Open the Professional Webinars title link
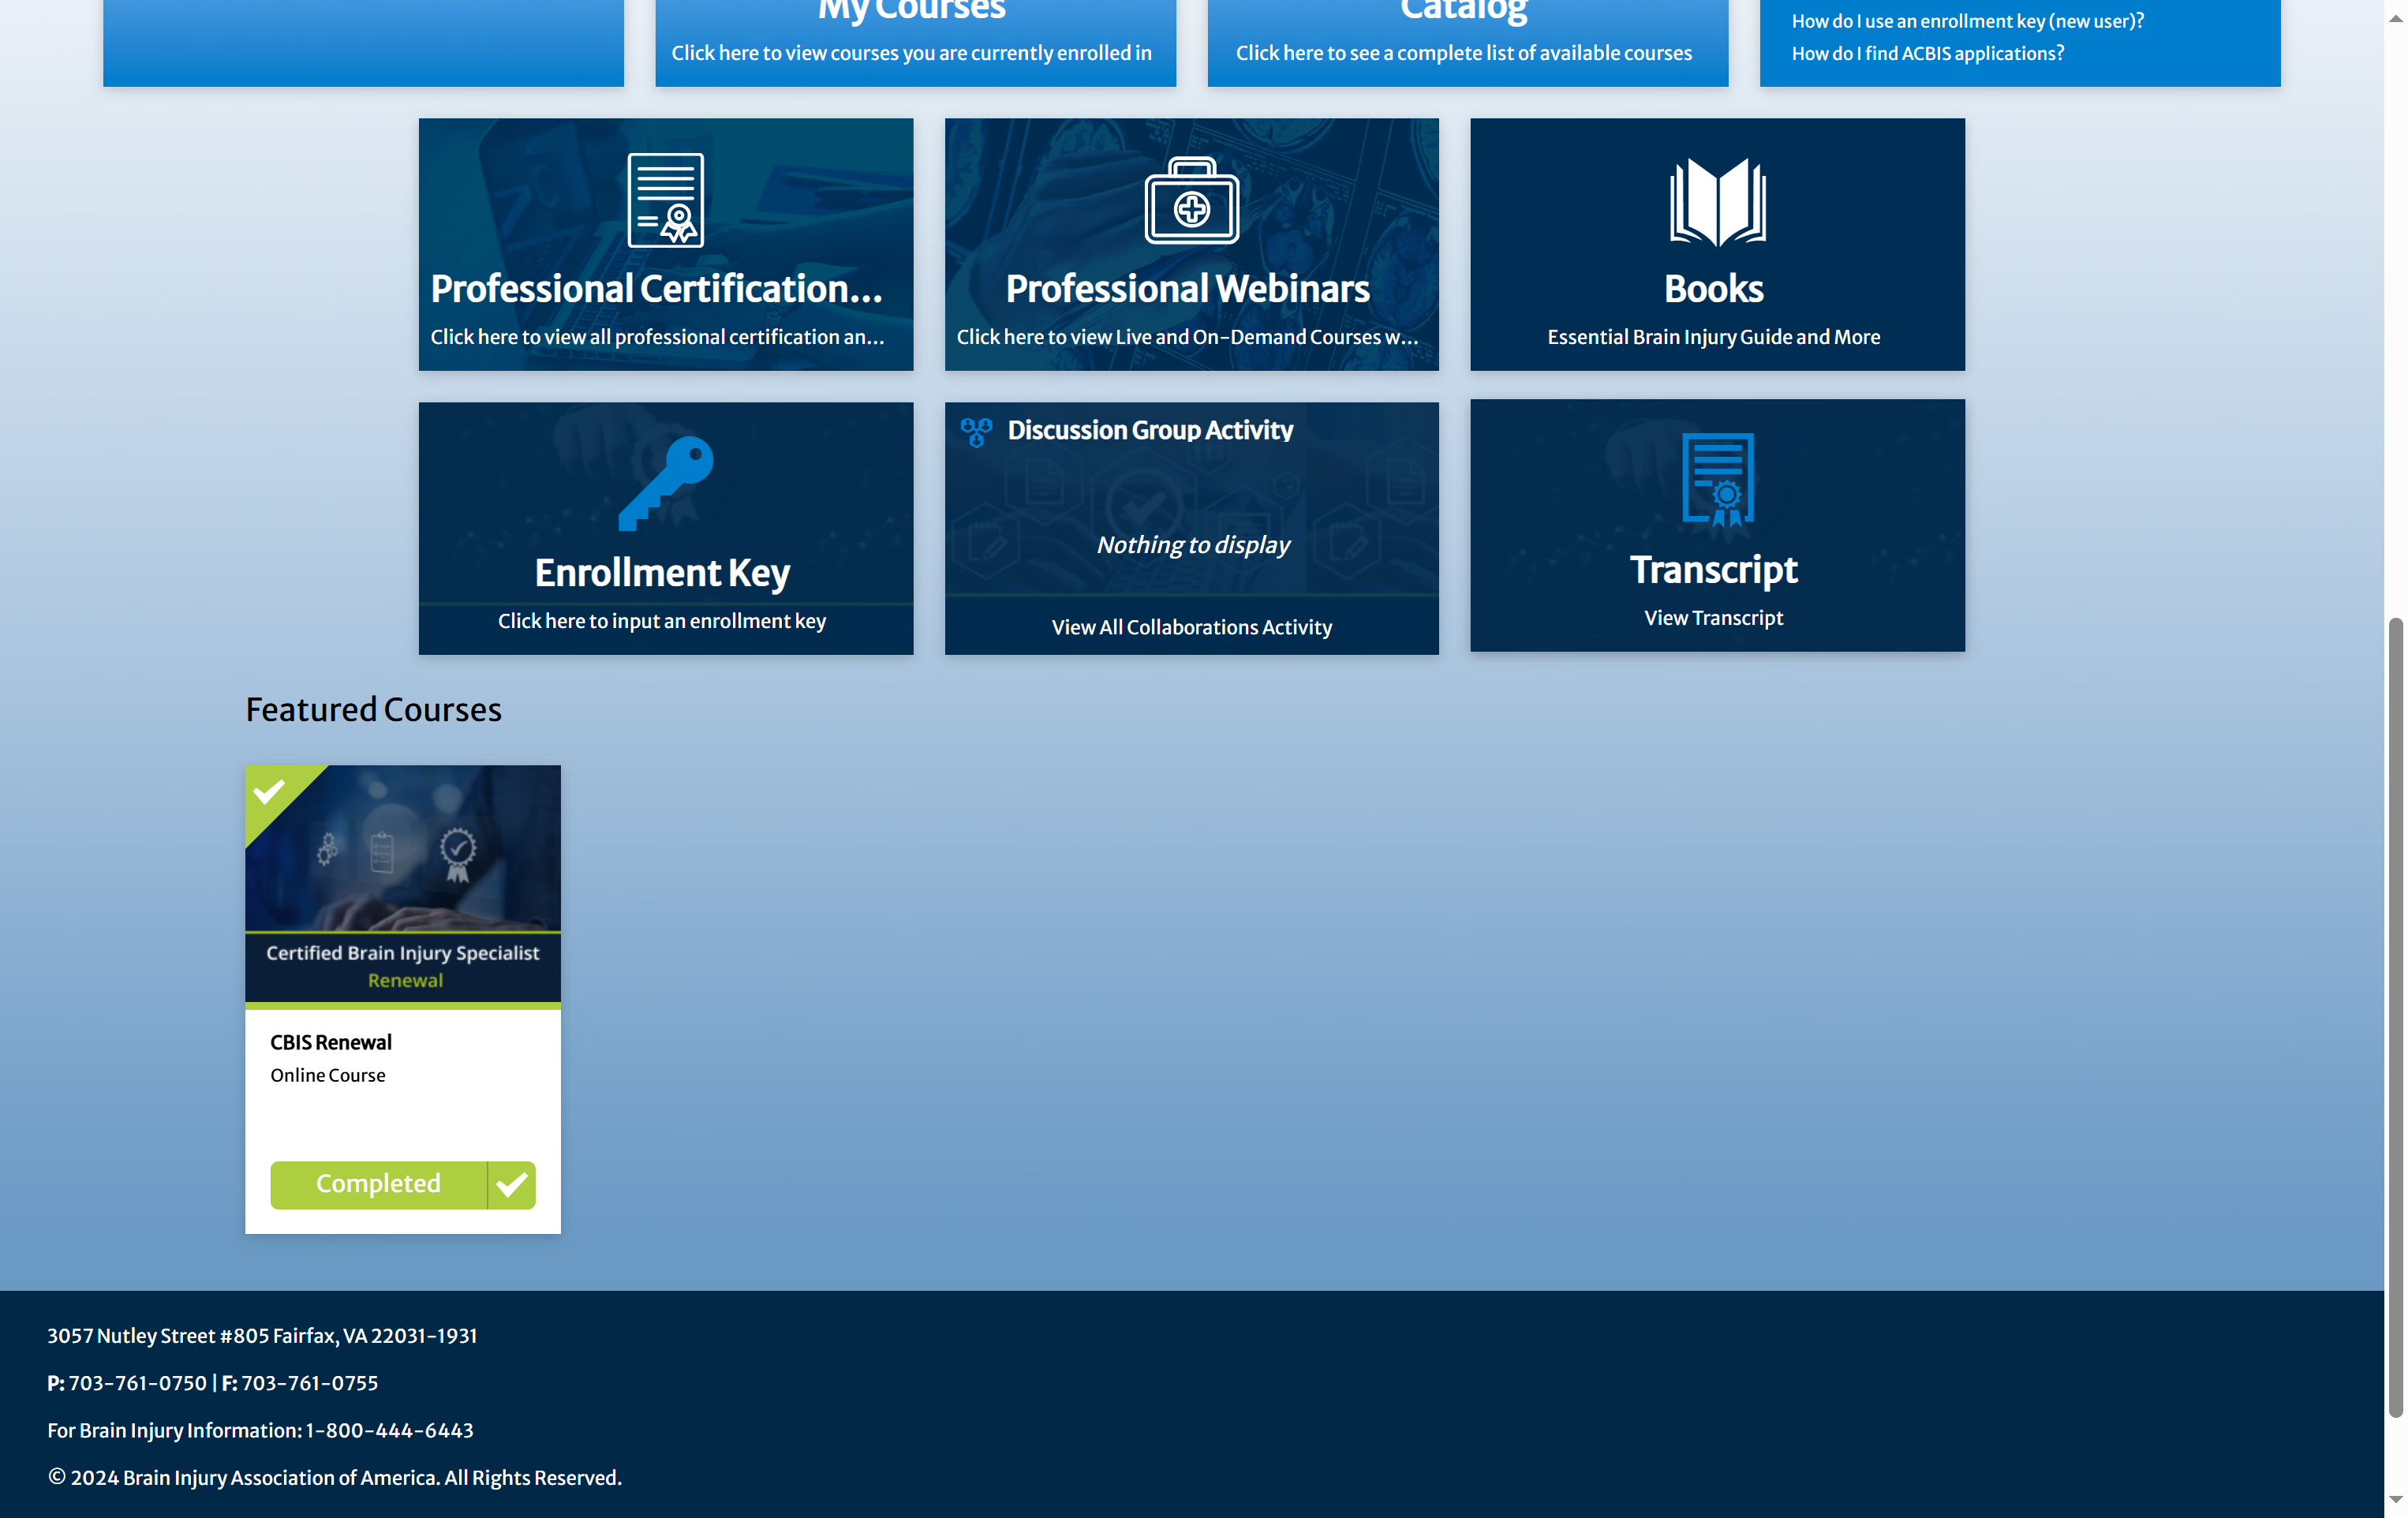This screenshot has height=1518, width=2408. pyautogui.click(x=1187, y=289)
